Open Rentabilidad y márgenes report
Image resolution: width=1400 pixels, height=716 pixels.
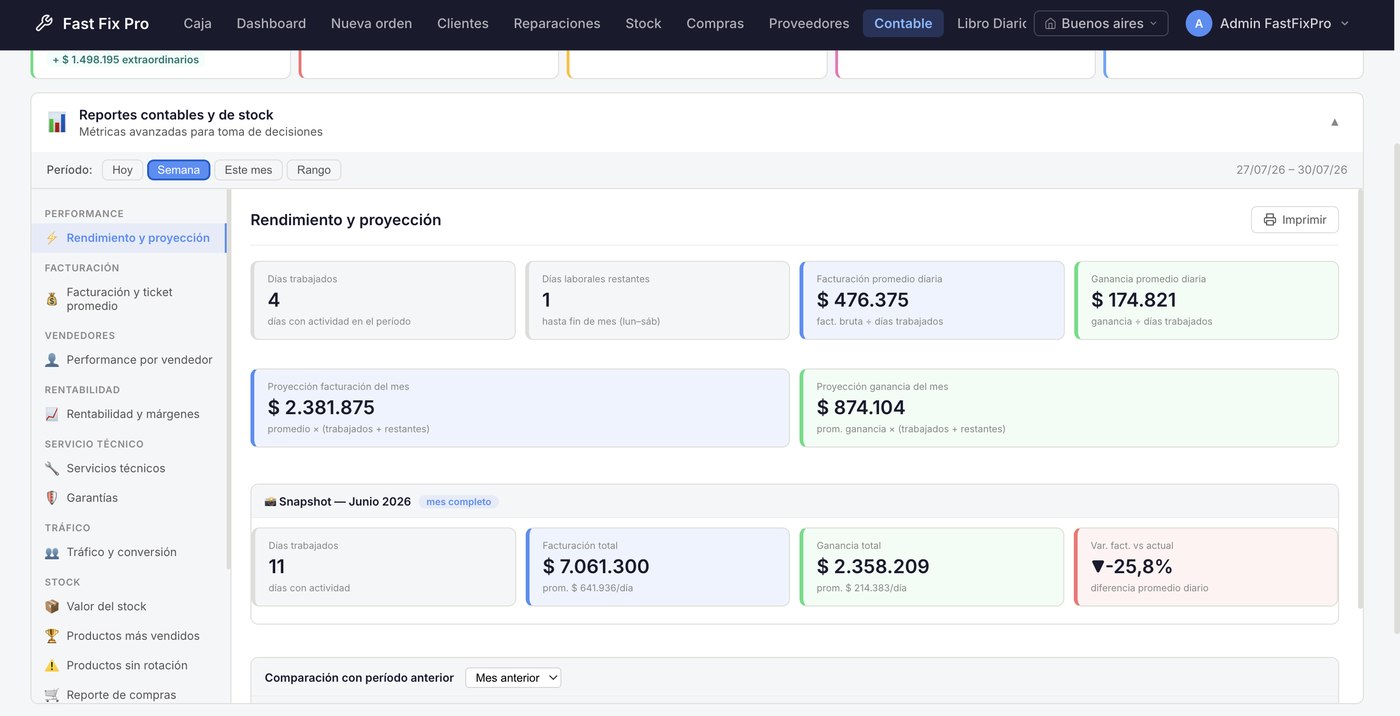coord(128,414)
